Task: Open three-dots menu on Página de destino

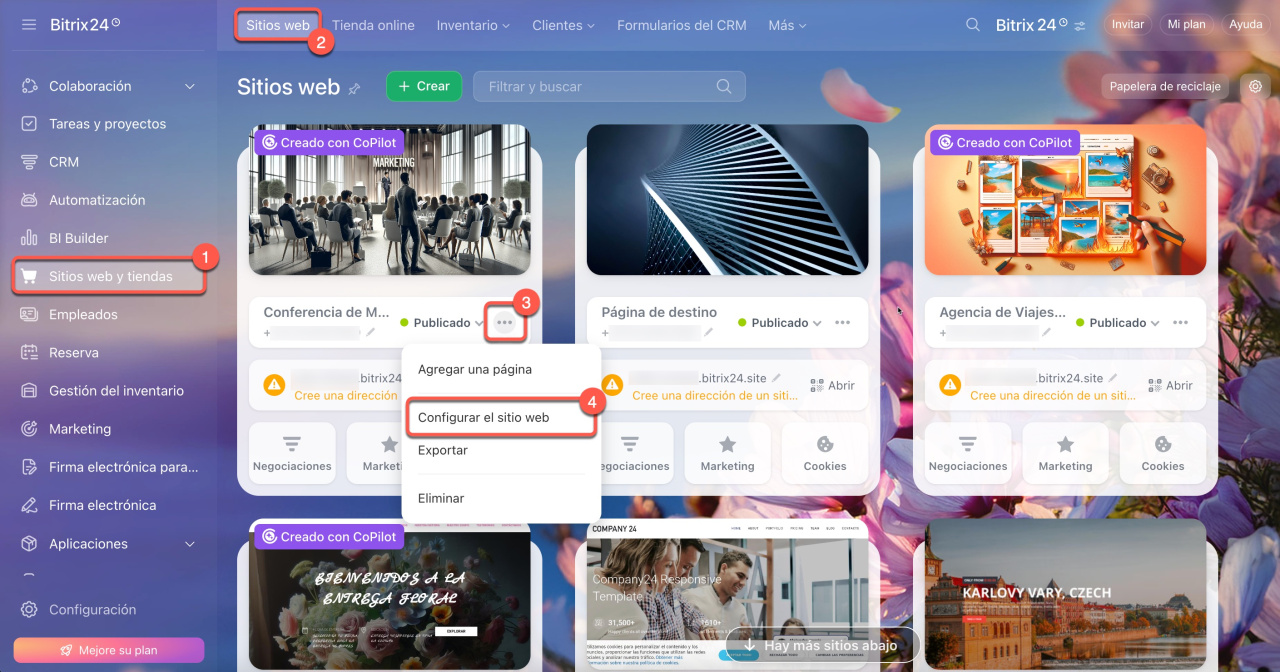Action: (x=843, y=323)
